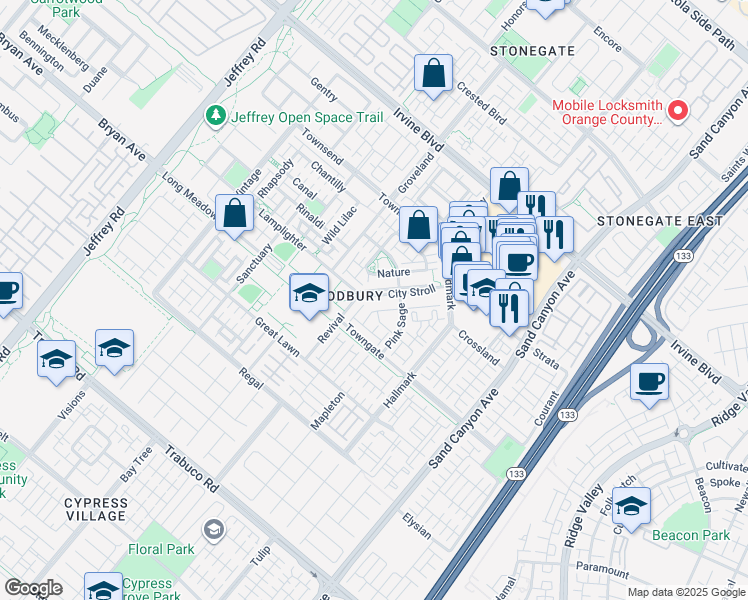Click the Crossland street label

[479, 348]
